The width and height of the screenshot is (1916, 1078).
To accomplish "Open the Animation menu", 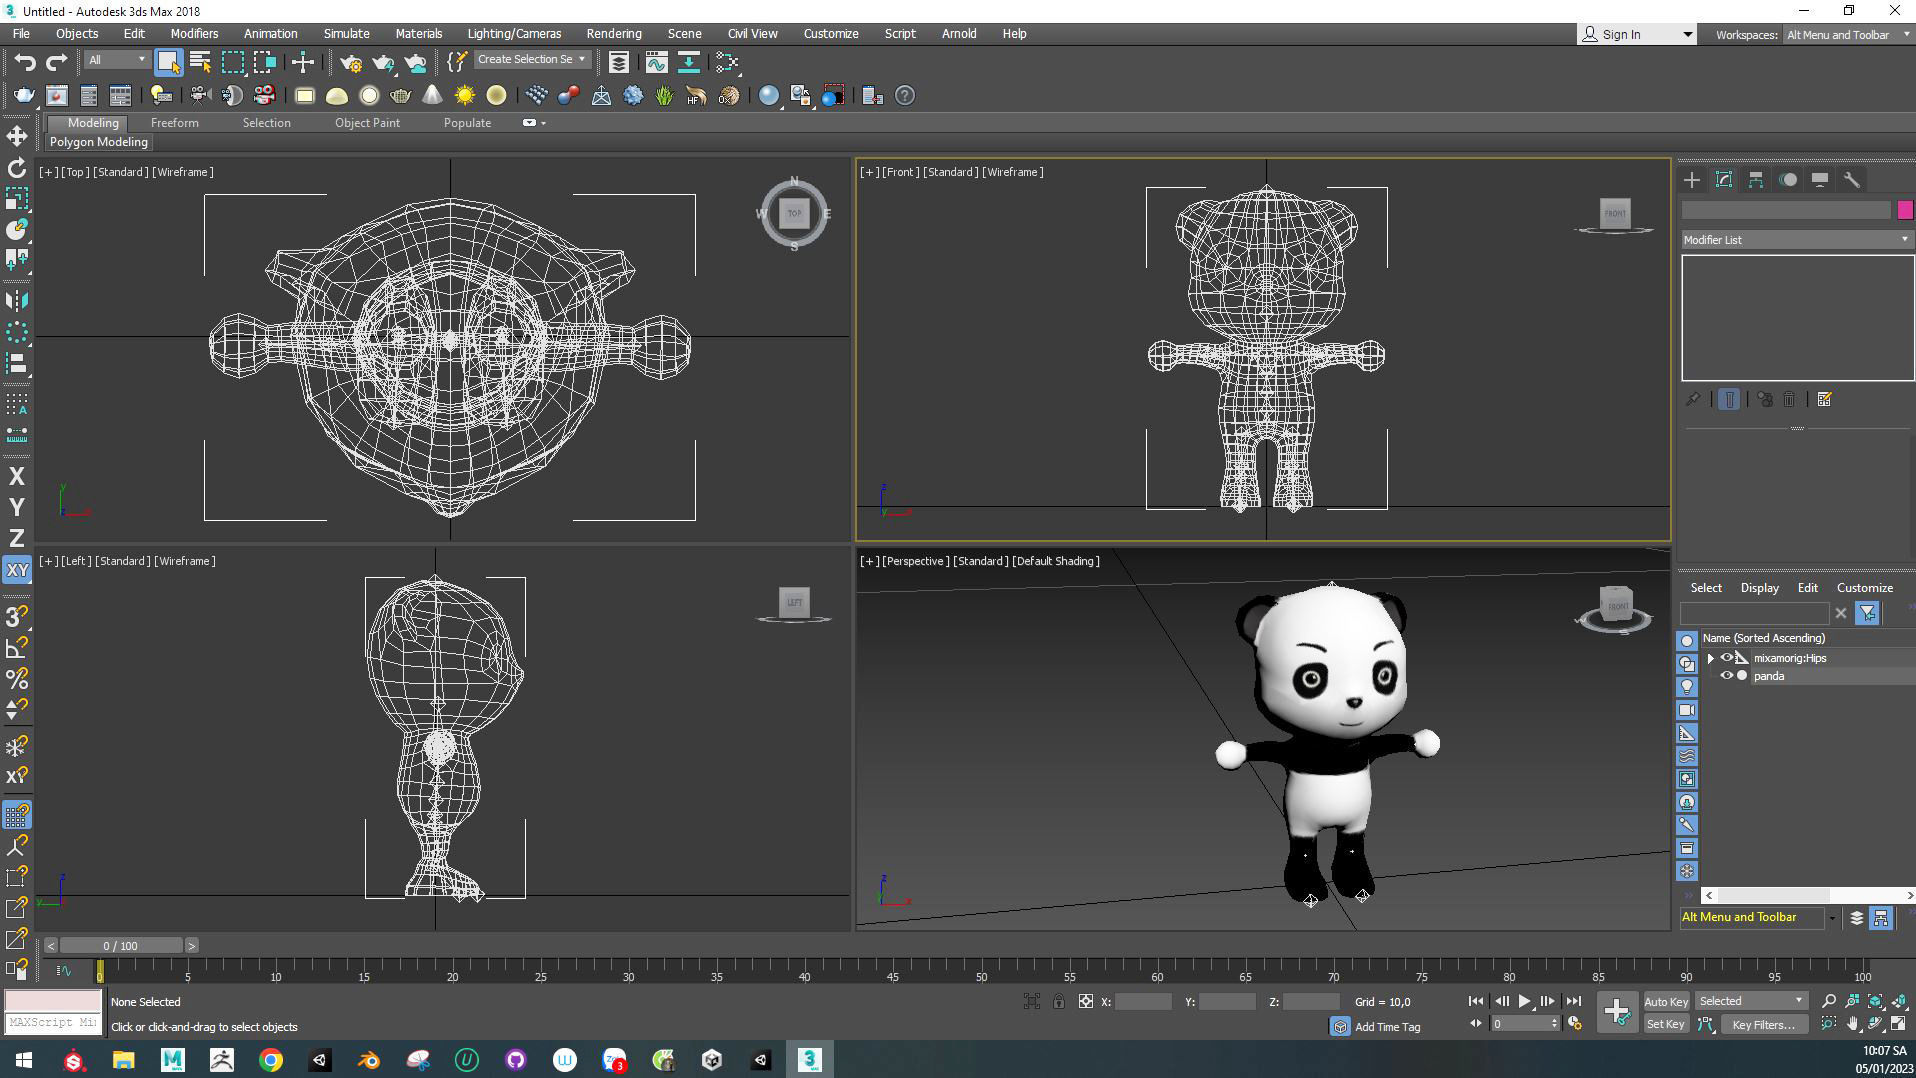I will [270, 34].
